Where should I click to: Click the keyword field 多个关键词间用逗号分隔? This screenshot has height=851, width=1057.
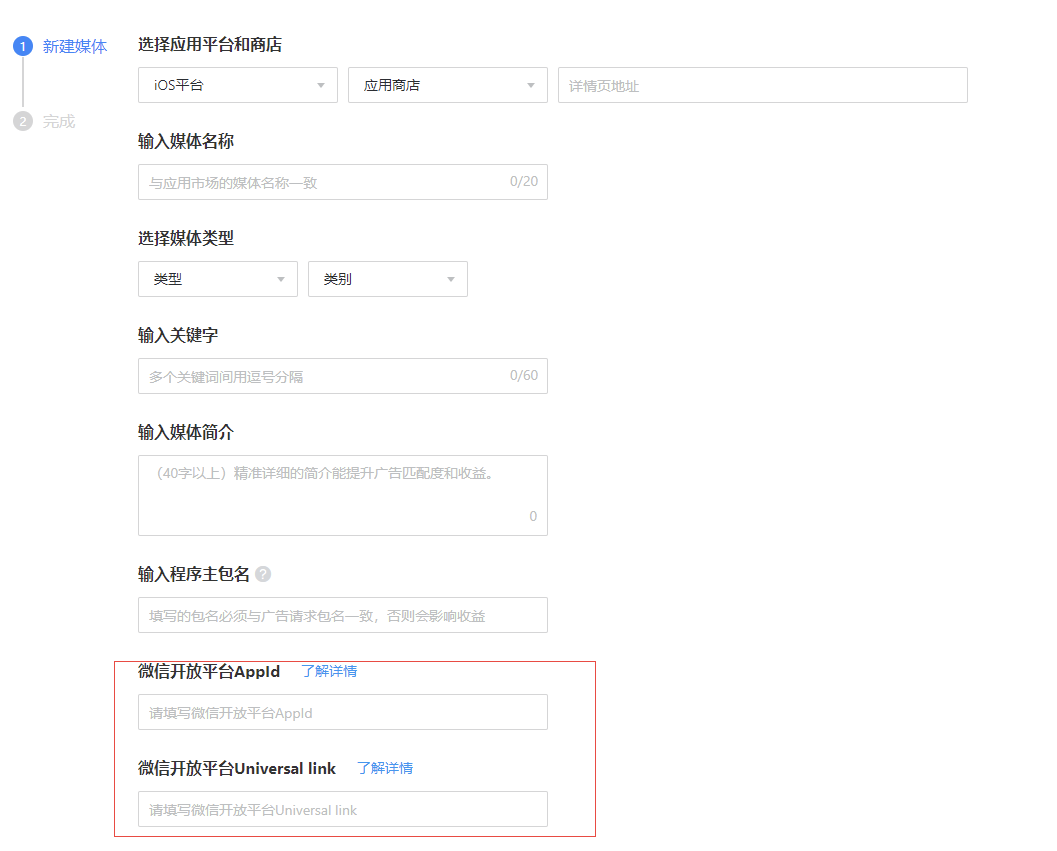pyautogui.click(x=342, y=376)
